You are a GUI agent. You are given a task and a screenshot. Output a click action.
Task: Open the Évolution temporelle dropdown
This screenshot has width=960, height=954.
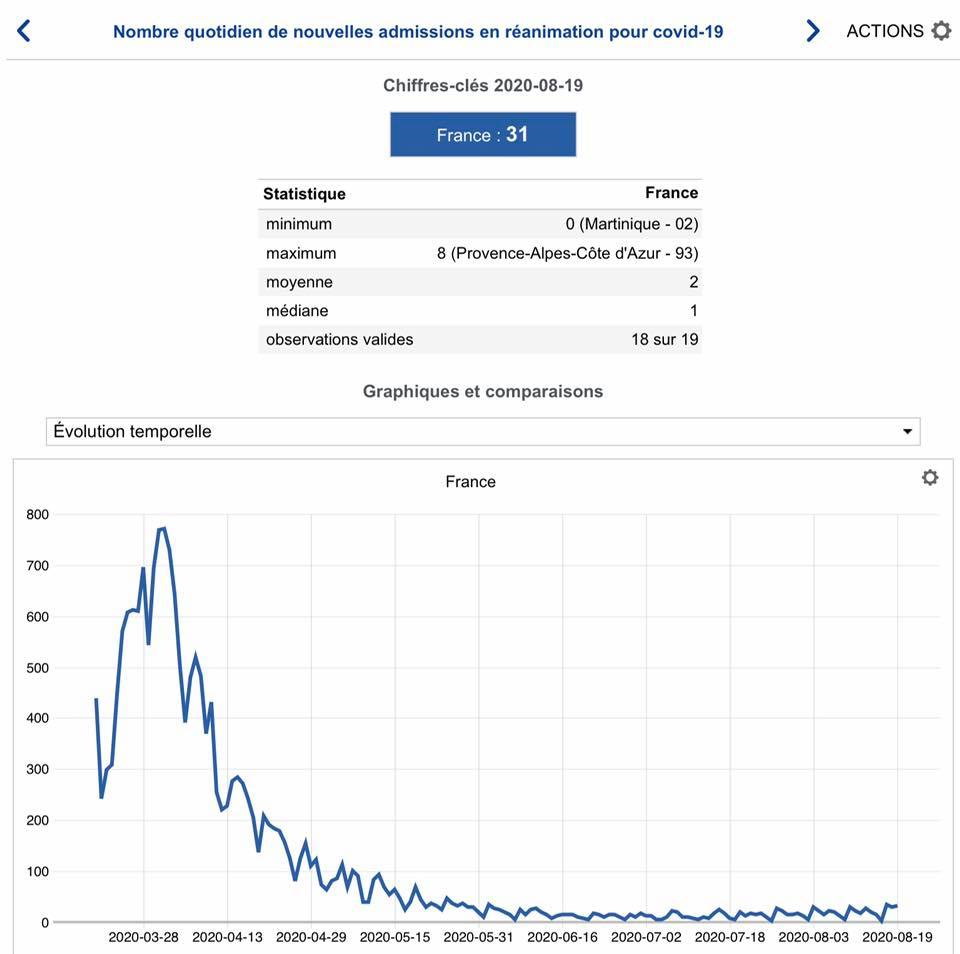(483, 432)
